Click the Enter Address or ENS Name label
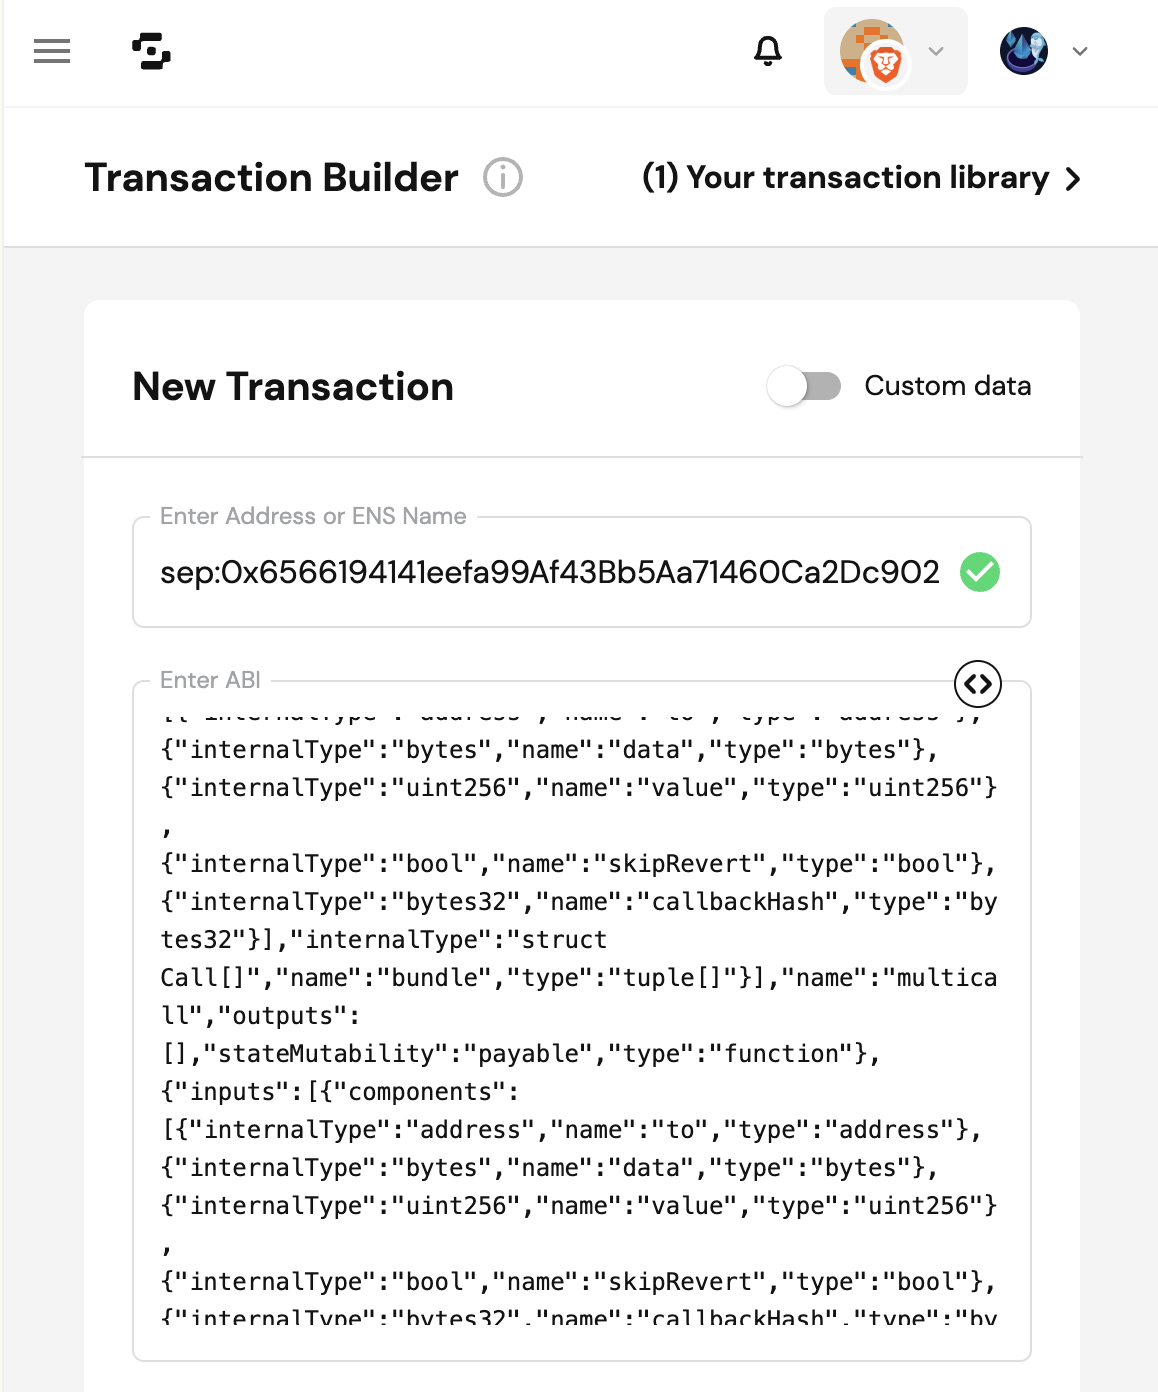 tap(313, 516)
